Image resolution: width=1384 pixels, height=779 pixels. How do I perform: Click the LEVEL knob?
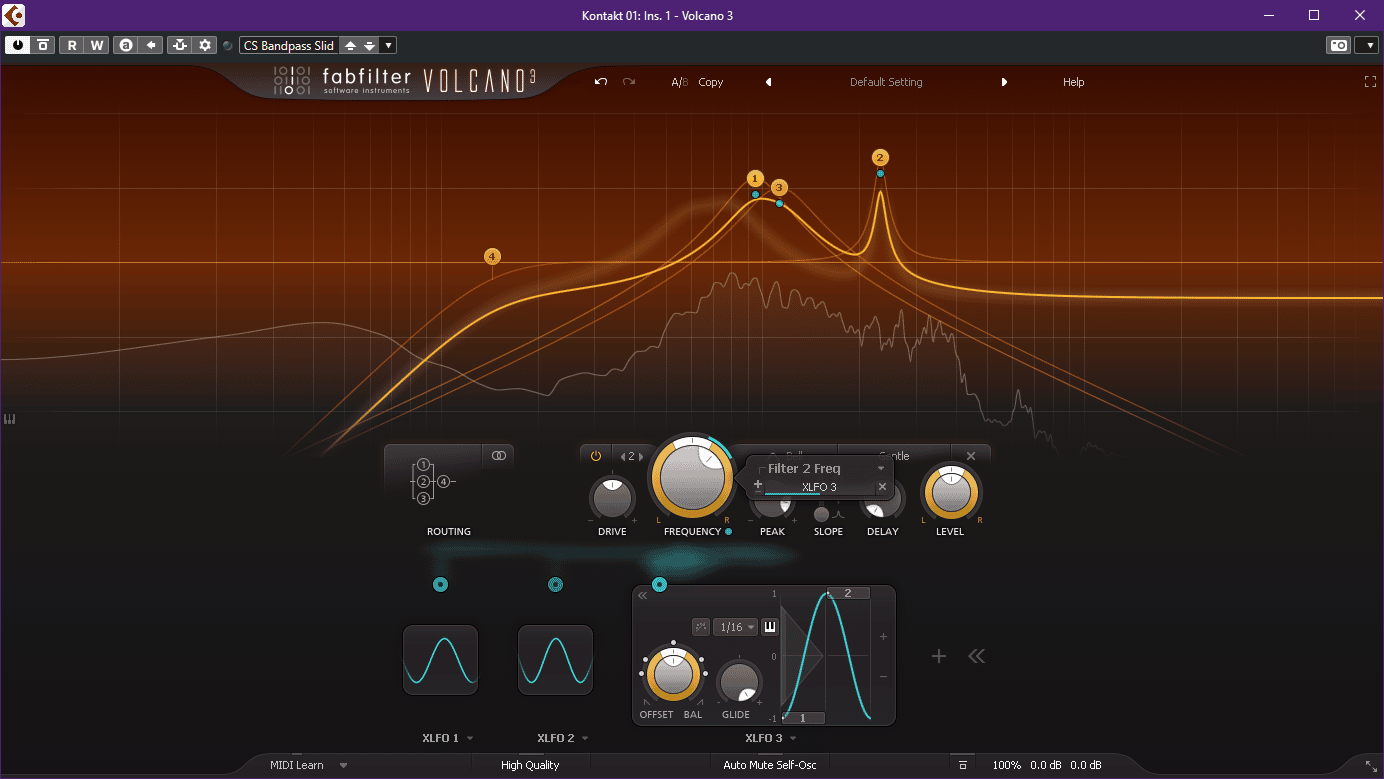click(x=950, y=493)
